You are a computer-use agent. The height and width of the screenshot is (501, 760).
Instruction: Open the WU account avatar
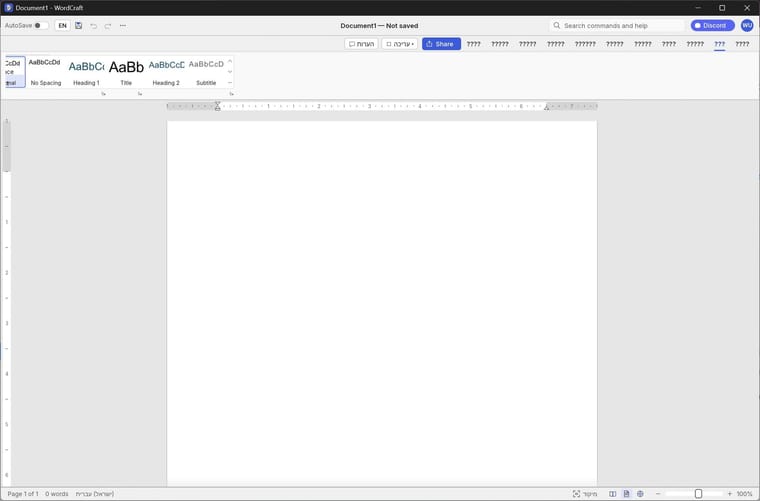coord(747,26)
